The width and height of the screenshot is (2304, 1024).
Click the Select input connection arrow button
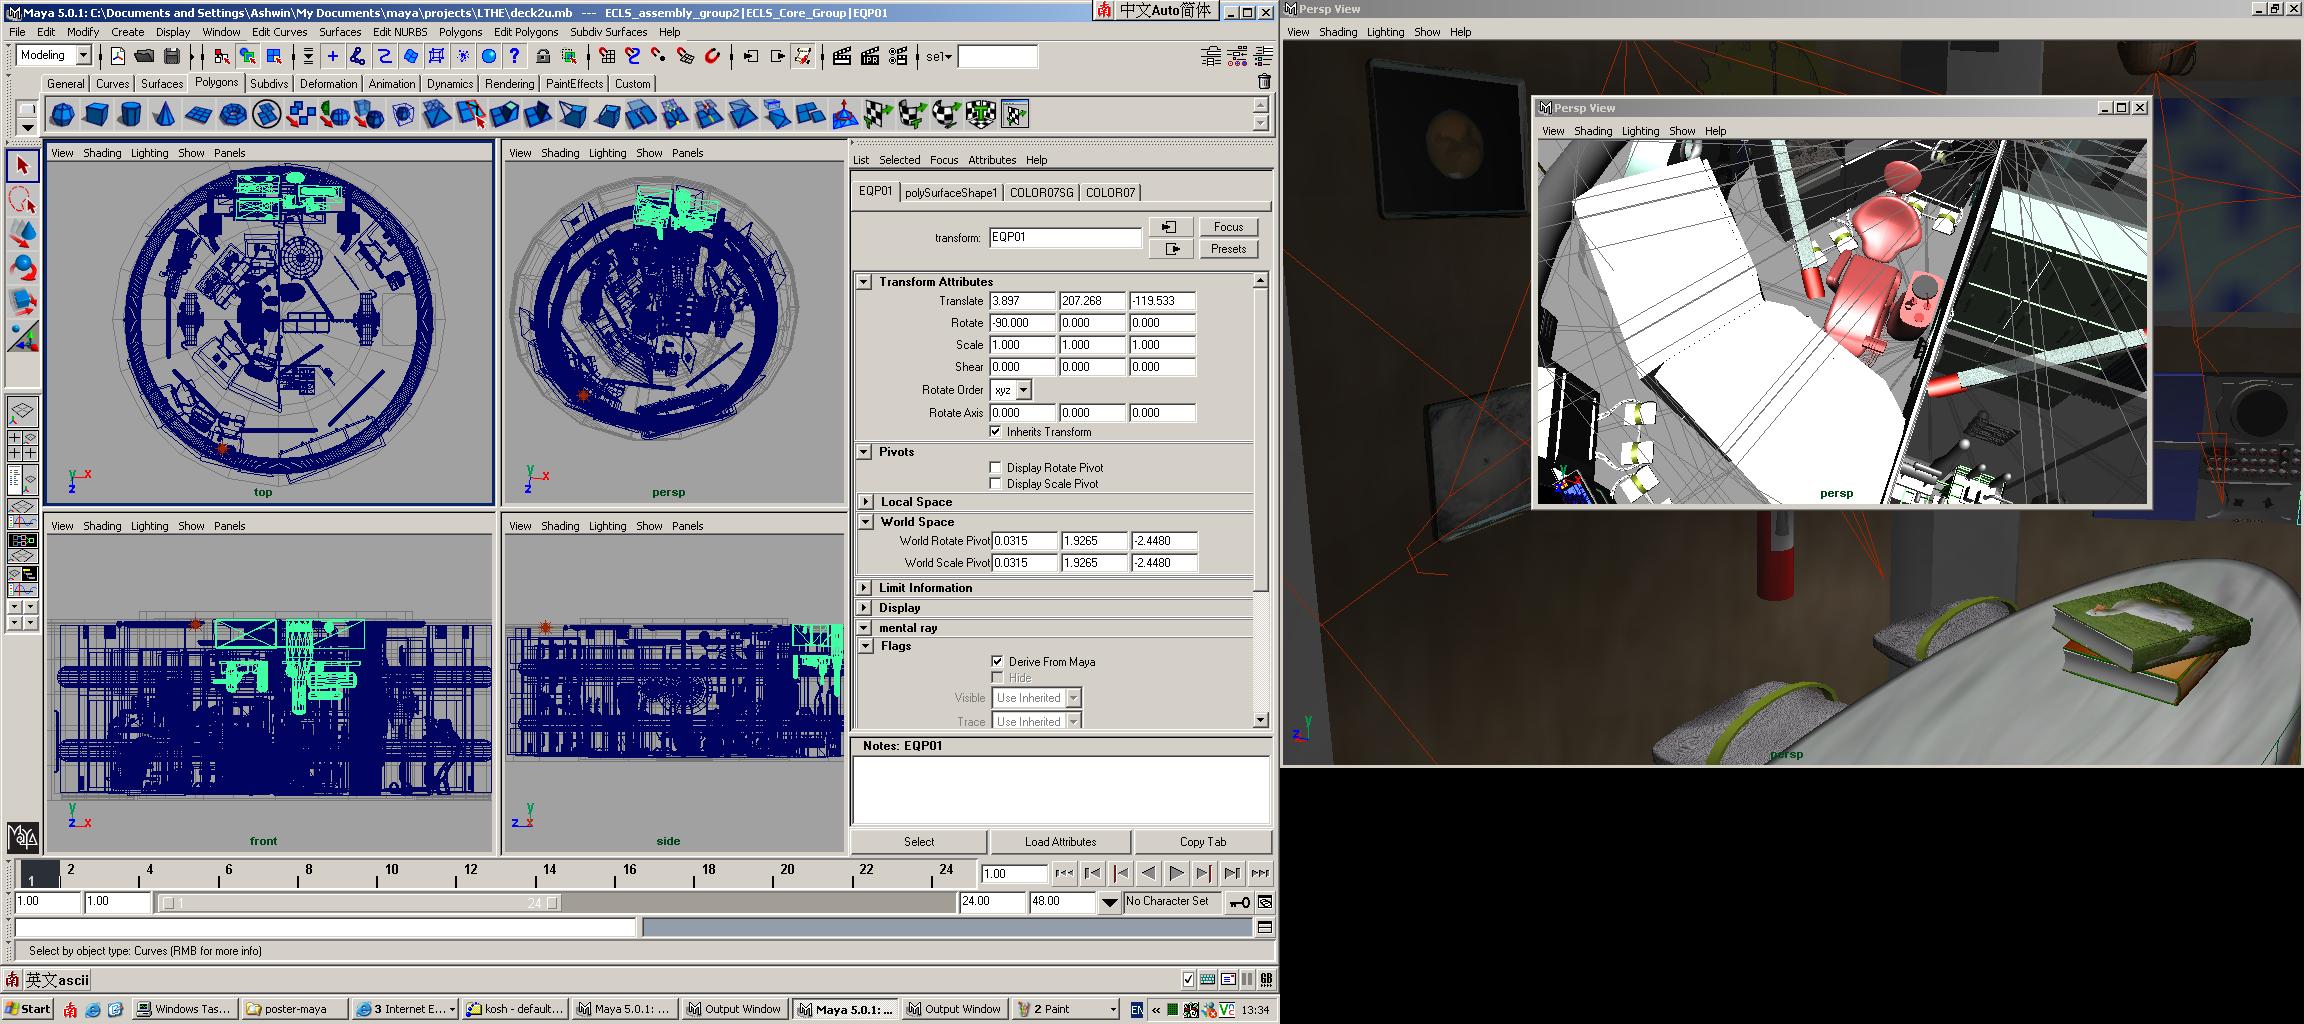point(1170,227)
